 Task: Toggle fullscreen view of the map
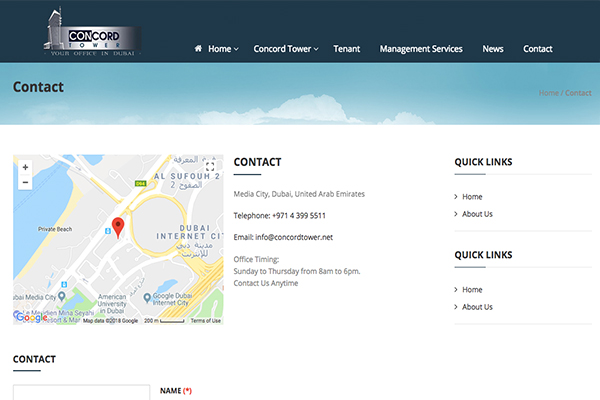[210, 167]
